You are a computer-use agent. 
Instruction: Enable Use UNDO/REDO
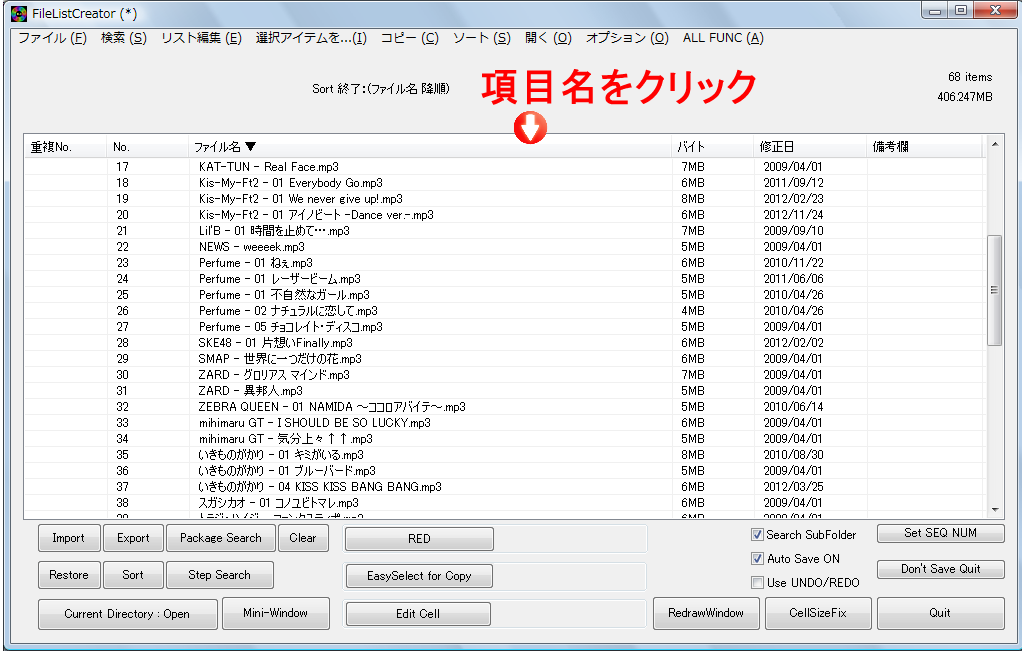(x=758, y=583)
